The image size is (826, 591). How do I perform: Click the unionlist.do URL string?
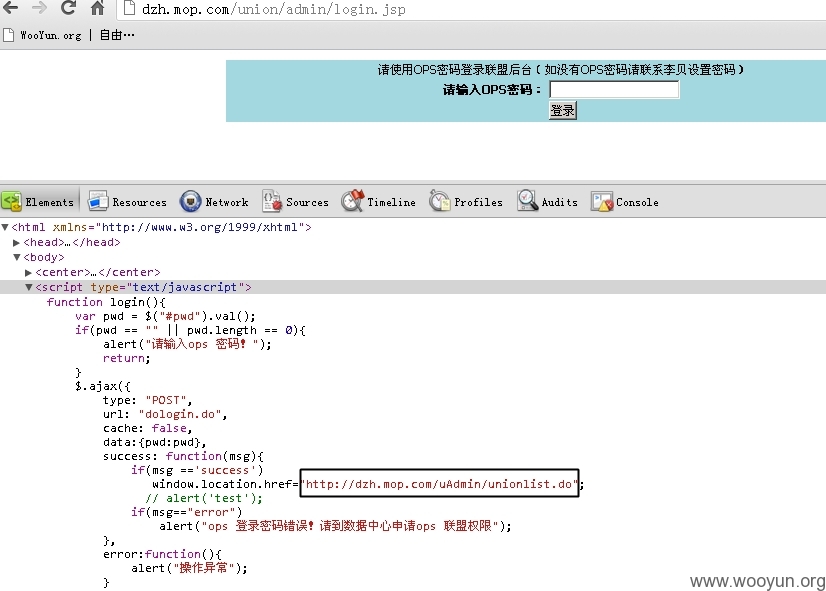(x=439, y=484)
